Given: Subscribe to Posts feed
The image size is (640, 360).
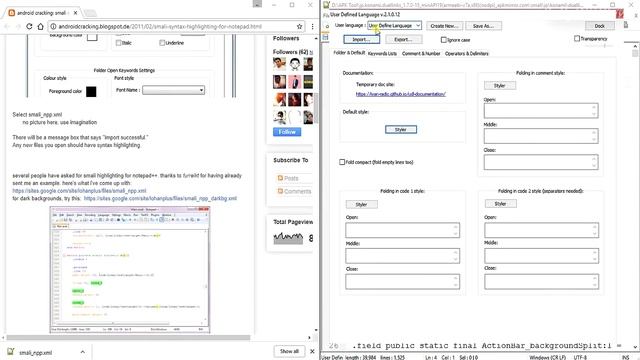Looking at the screenshot, I should click(291, 178).
